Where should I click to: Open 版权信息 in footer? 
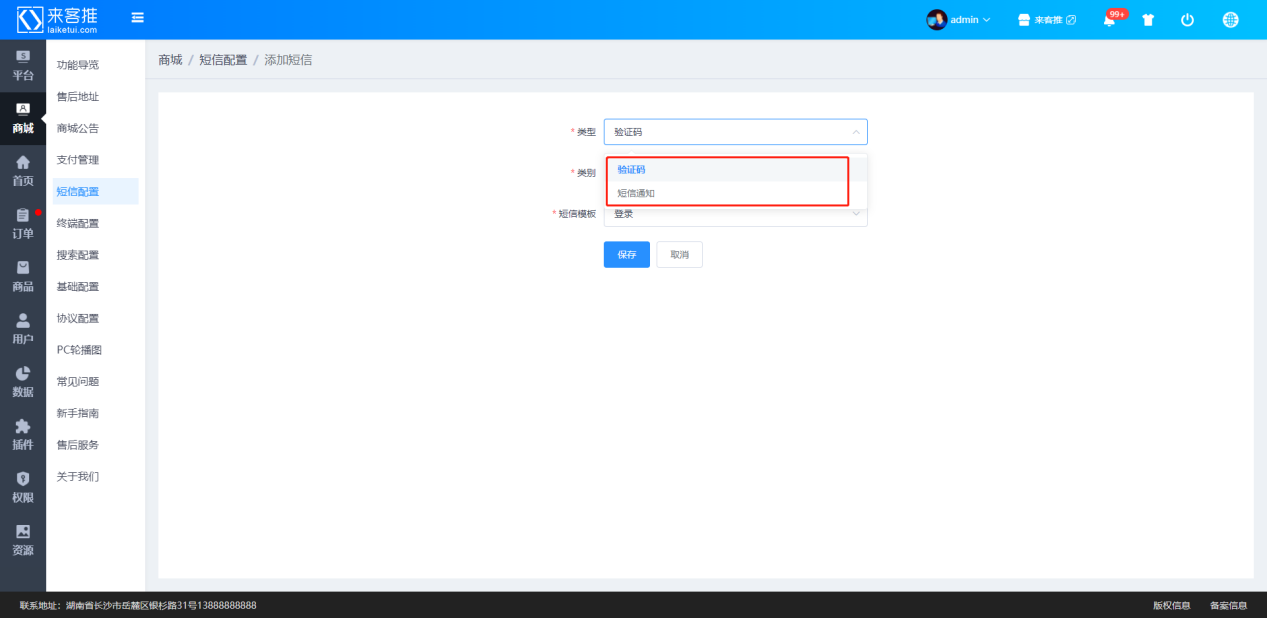pyautogui.click(x=1172, y=606)
